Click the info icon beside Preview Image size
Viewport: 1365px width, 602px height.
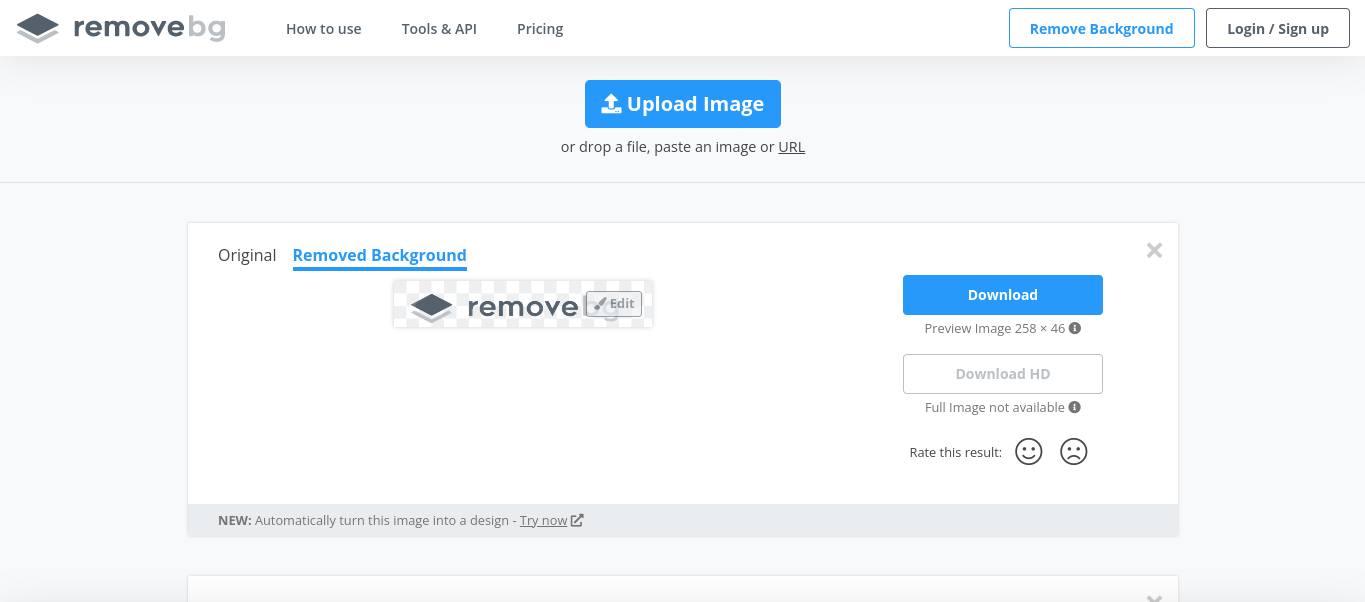click(1075, 328)
